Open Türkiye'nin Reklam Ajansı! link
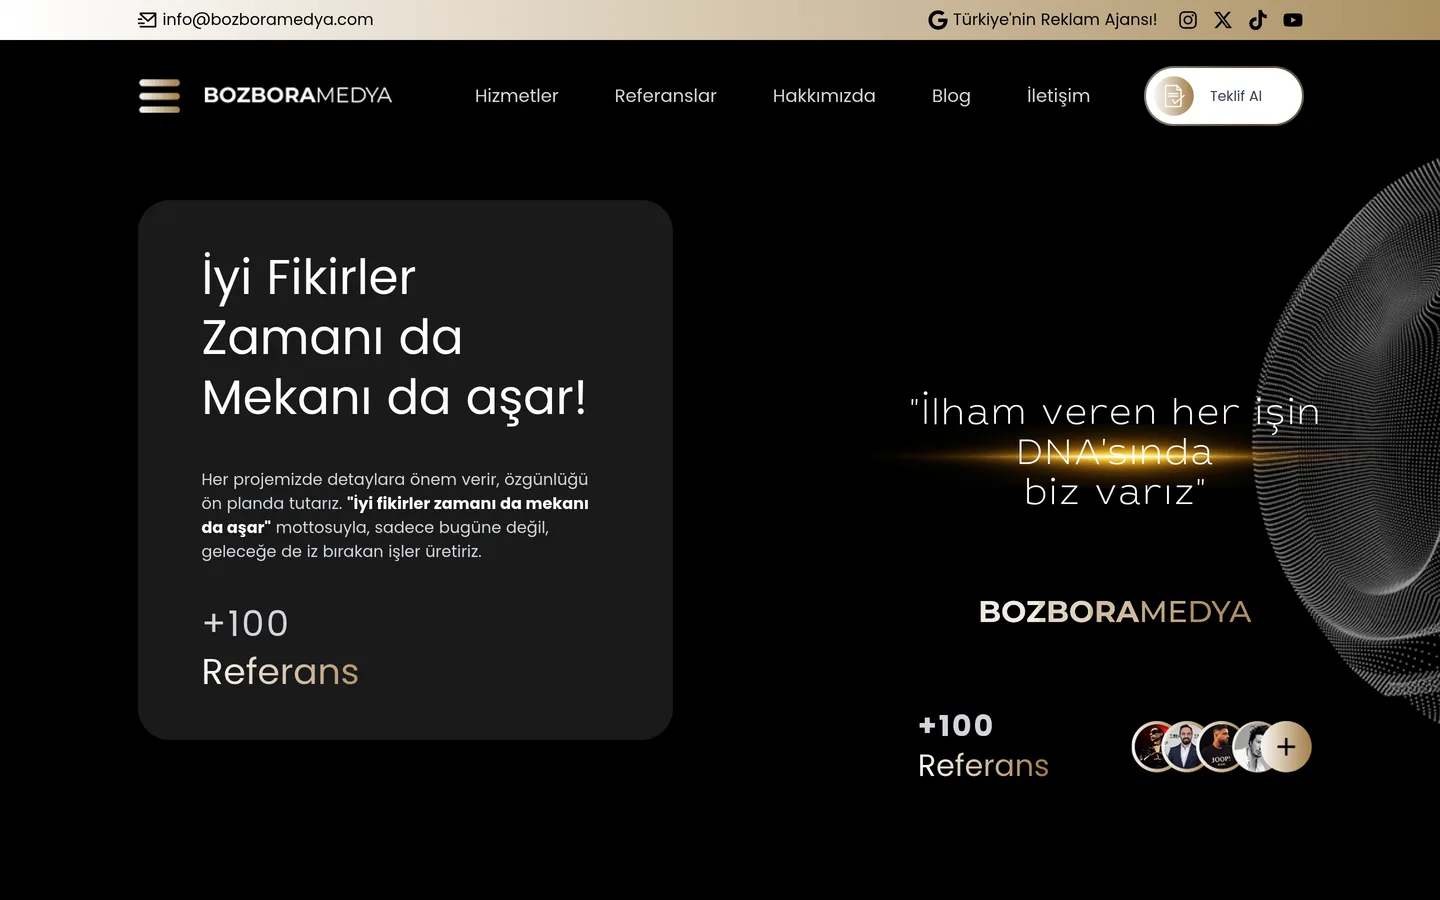The height and width of the screenshot is (900, 1440). (1054, 20)
